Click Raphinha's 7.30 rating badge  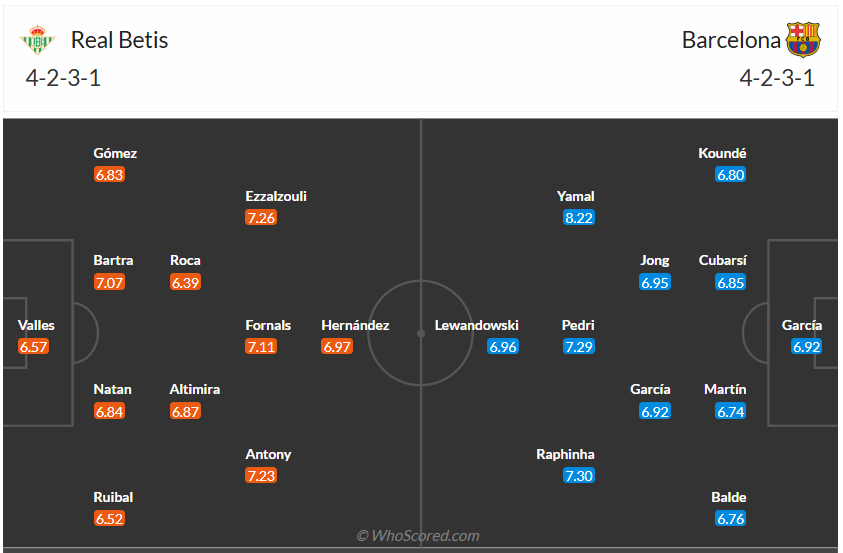[579, 475]
